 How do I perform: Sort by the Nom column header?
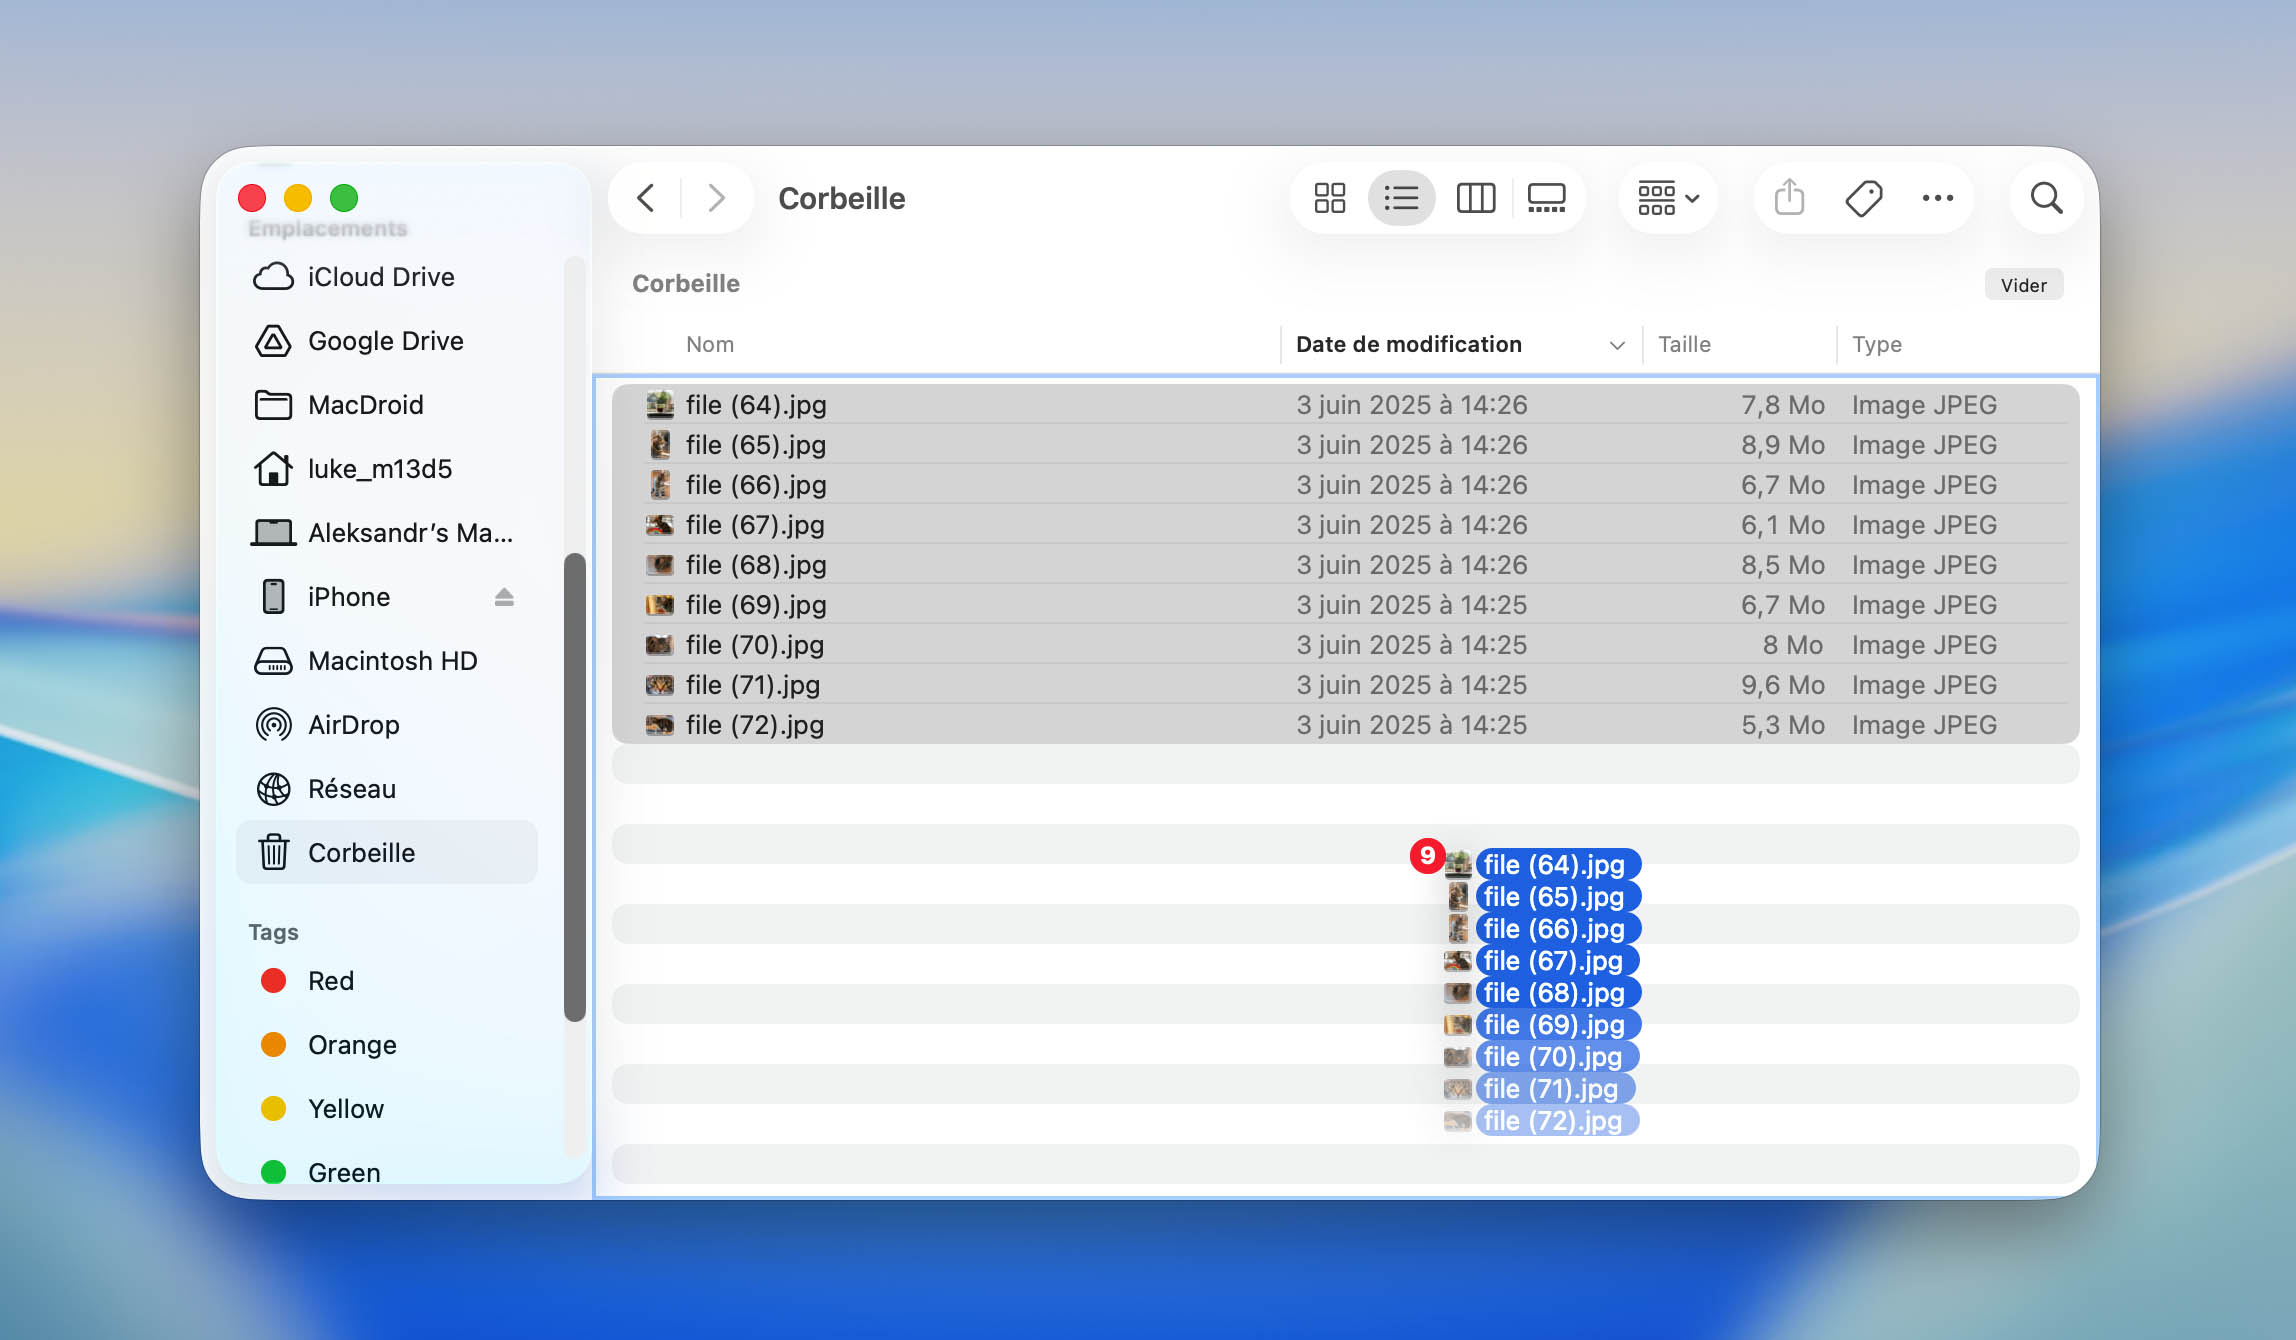point(710,344)
